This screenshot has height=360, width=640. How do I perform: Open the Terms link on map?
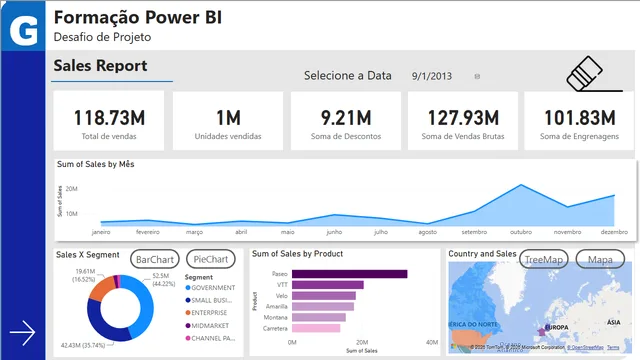pyautogui.click(x=613, y=347)
